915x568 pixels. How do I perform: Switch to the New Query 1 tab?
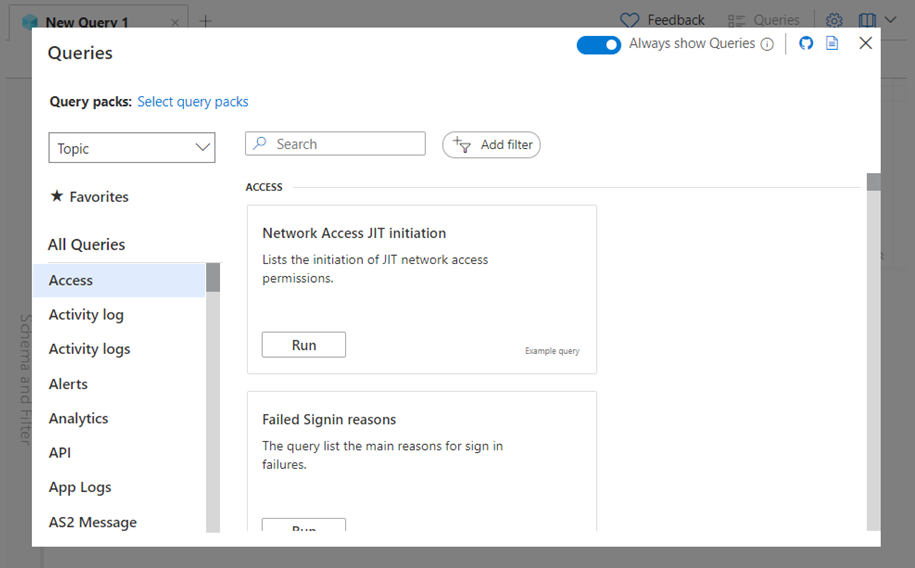[87, 22]
